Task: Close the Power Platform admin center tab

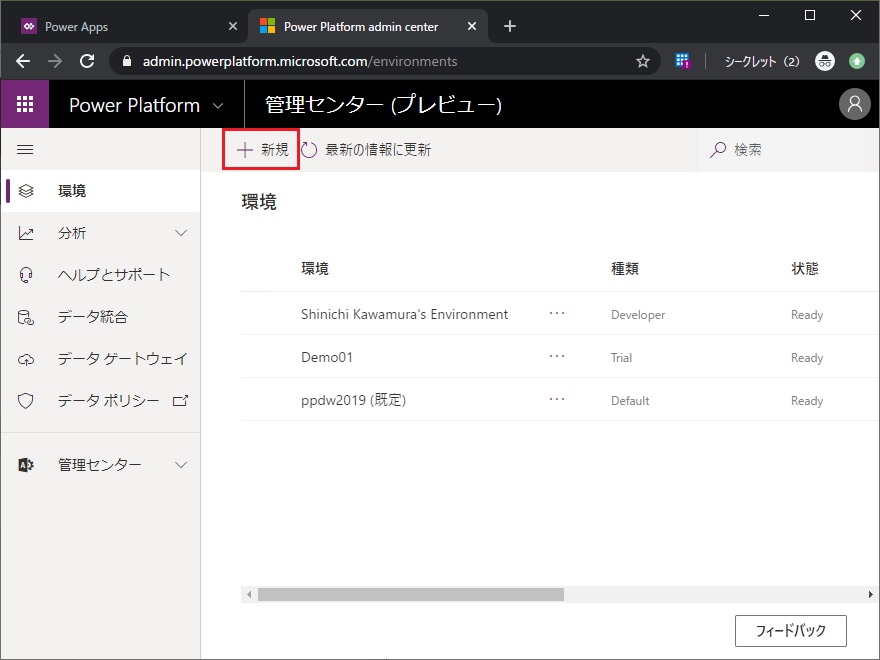Action: coord(472,26)
